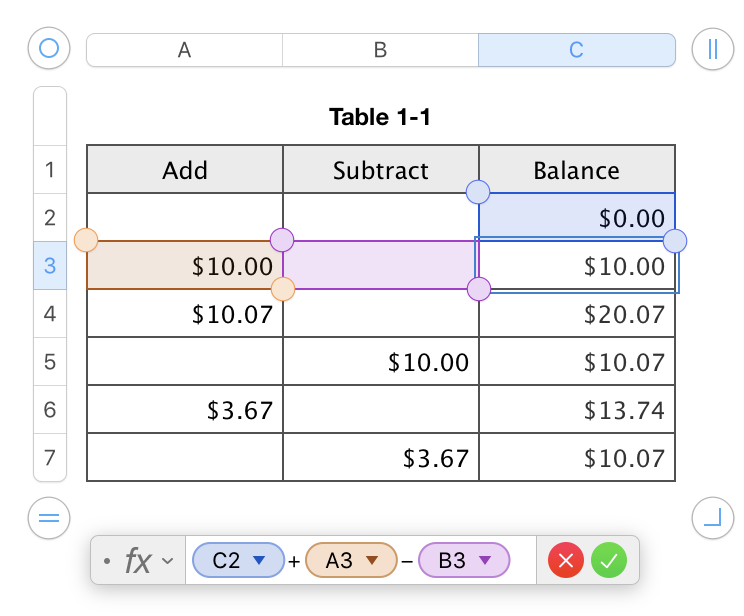Screen dimensions: 744x616
Task: Accept the formula with green checkmark
Action: tap(608, 561)
